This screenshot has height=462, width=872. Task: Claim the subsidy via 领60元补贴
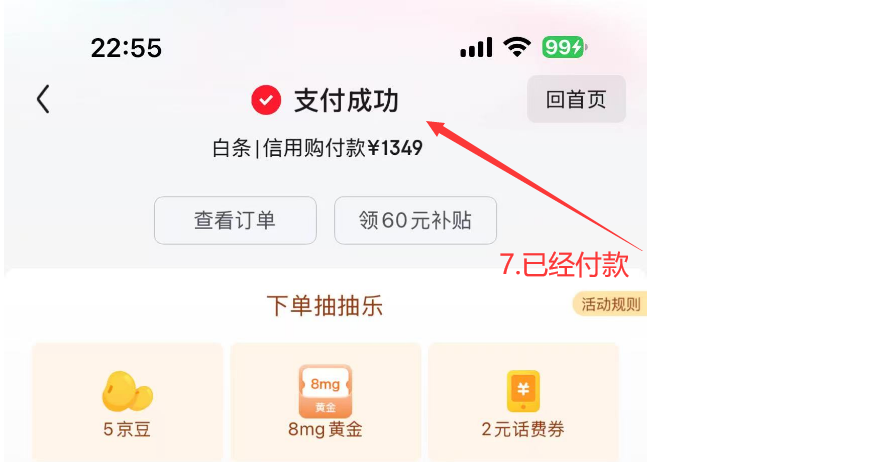[x=415, y=220]
